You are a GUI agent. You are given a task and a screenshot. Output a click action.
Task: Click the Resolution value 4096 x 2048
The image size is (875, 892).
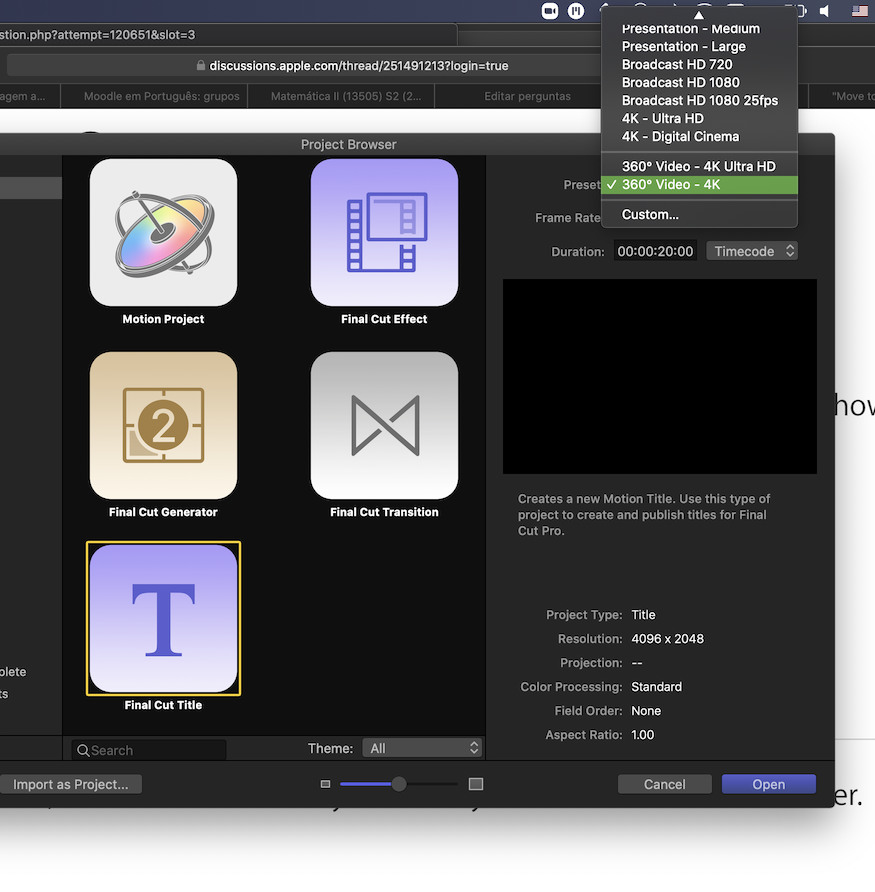coord(667,639)
